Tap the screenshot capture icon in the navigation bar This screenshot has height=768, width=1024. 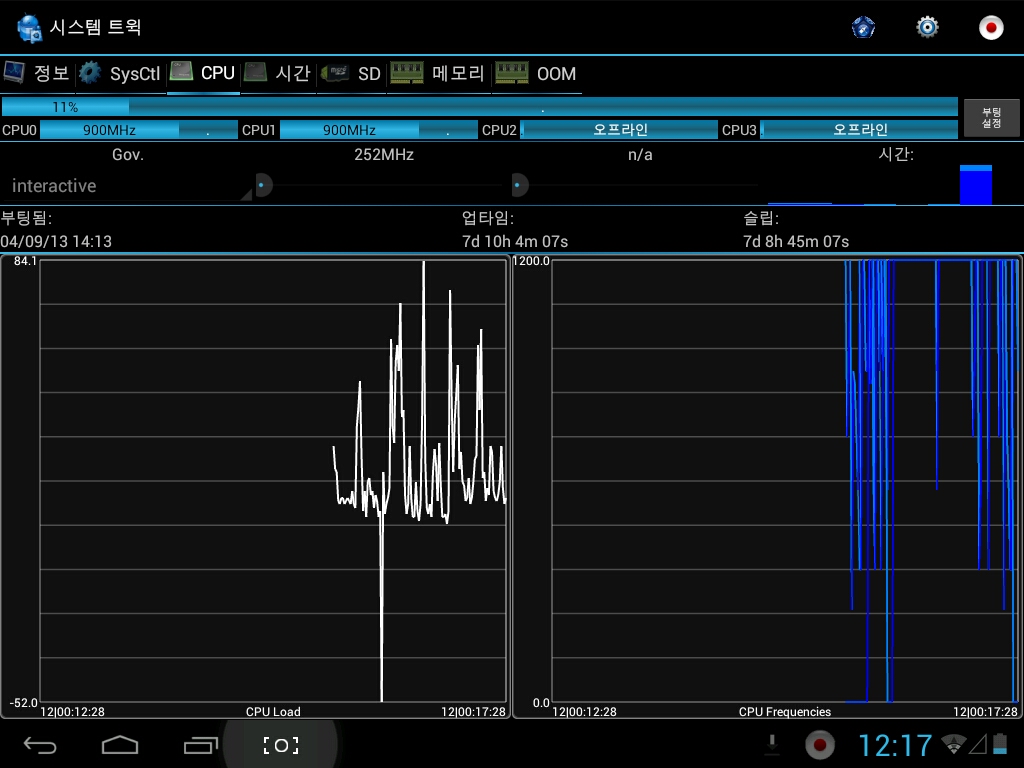point(281,745)
